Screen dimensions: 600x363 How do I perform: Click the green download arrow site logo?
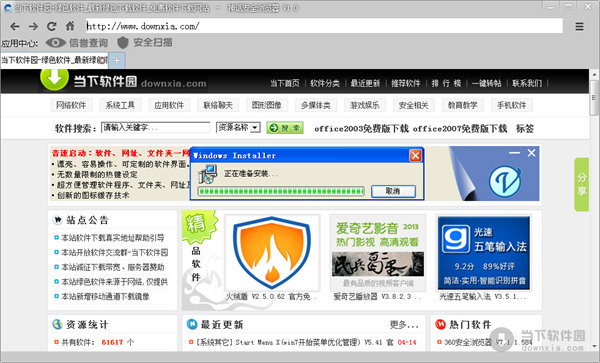(54, 79)
